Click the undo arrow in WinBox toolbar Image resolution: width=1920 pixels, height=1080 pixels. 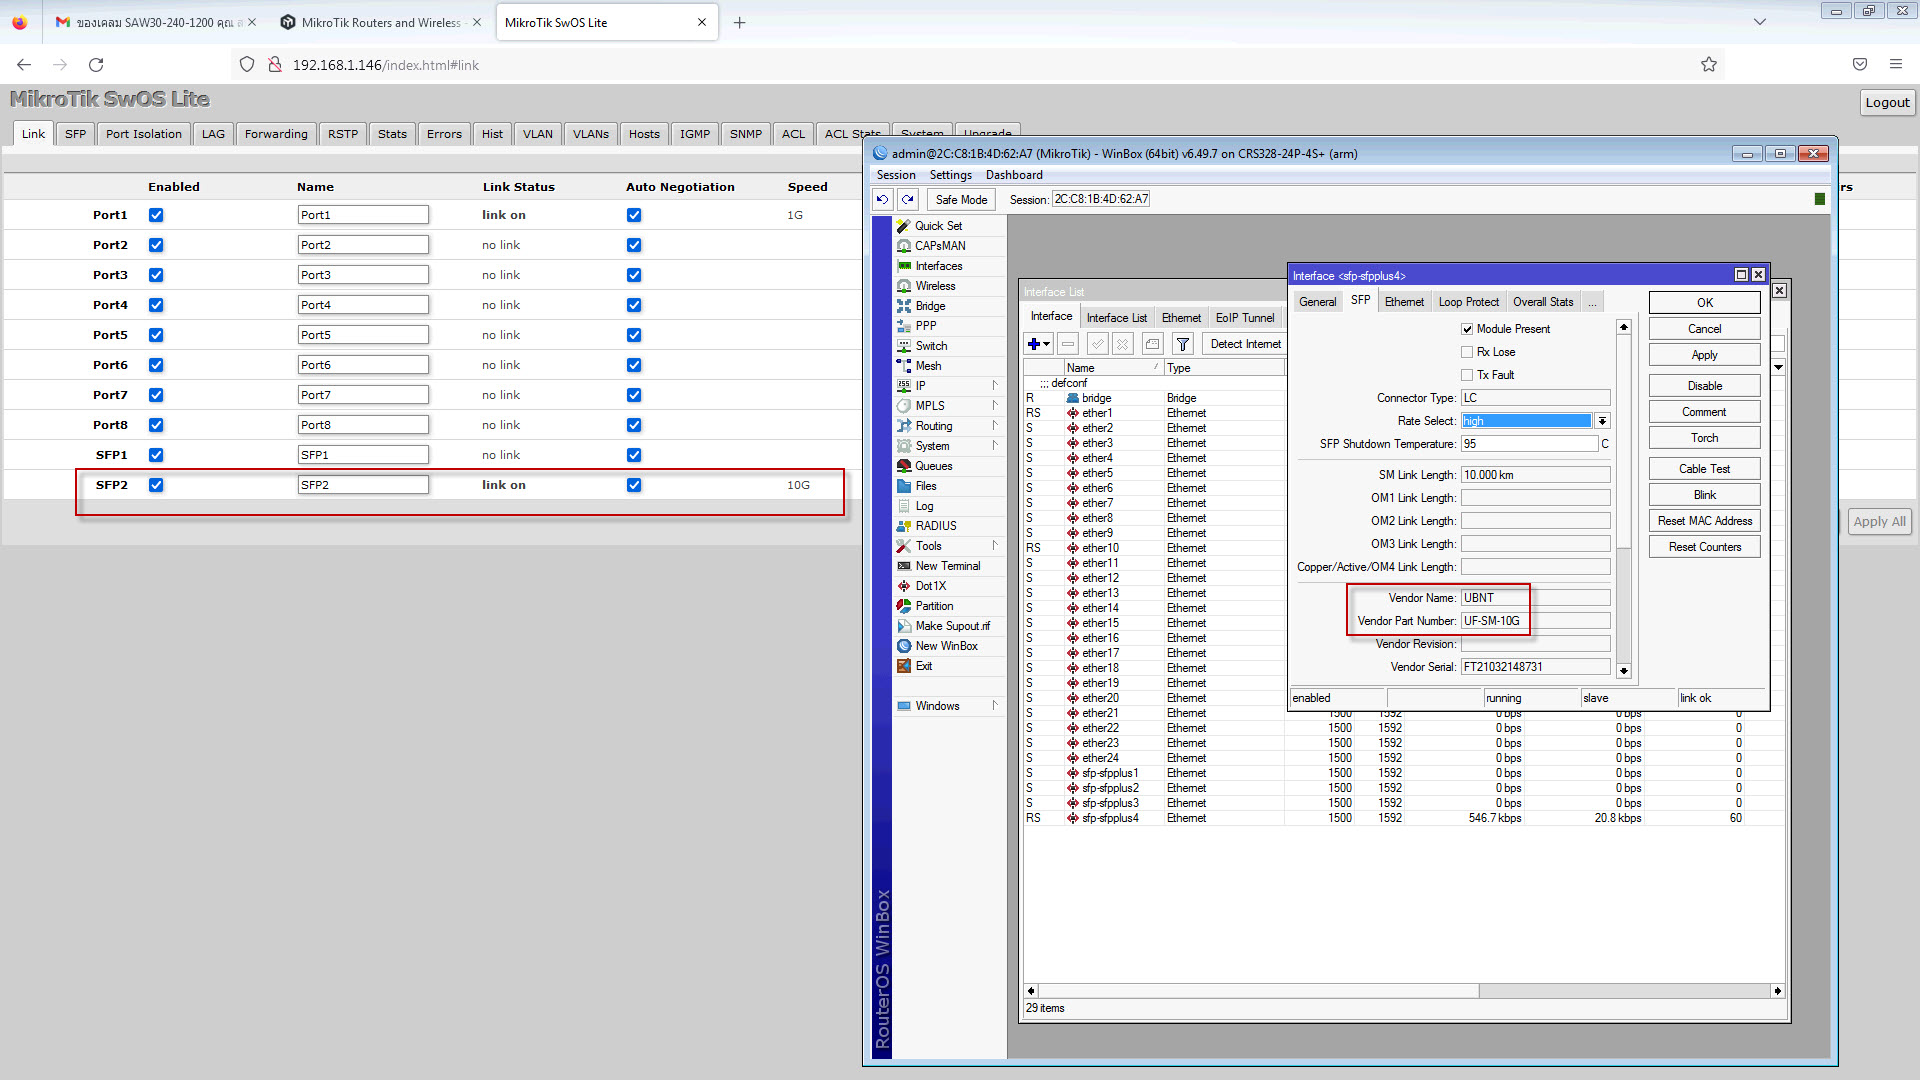coord(882,199)
